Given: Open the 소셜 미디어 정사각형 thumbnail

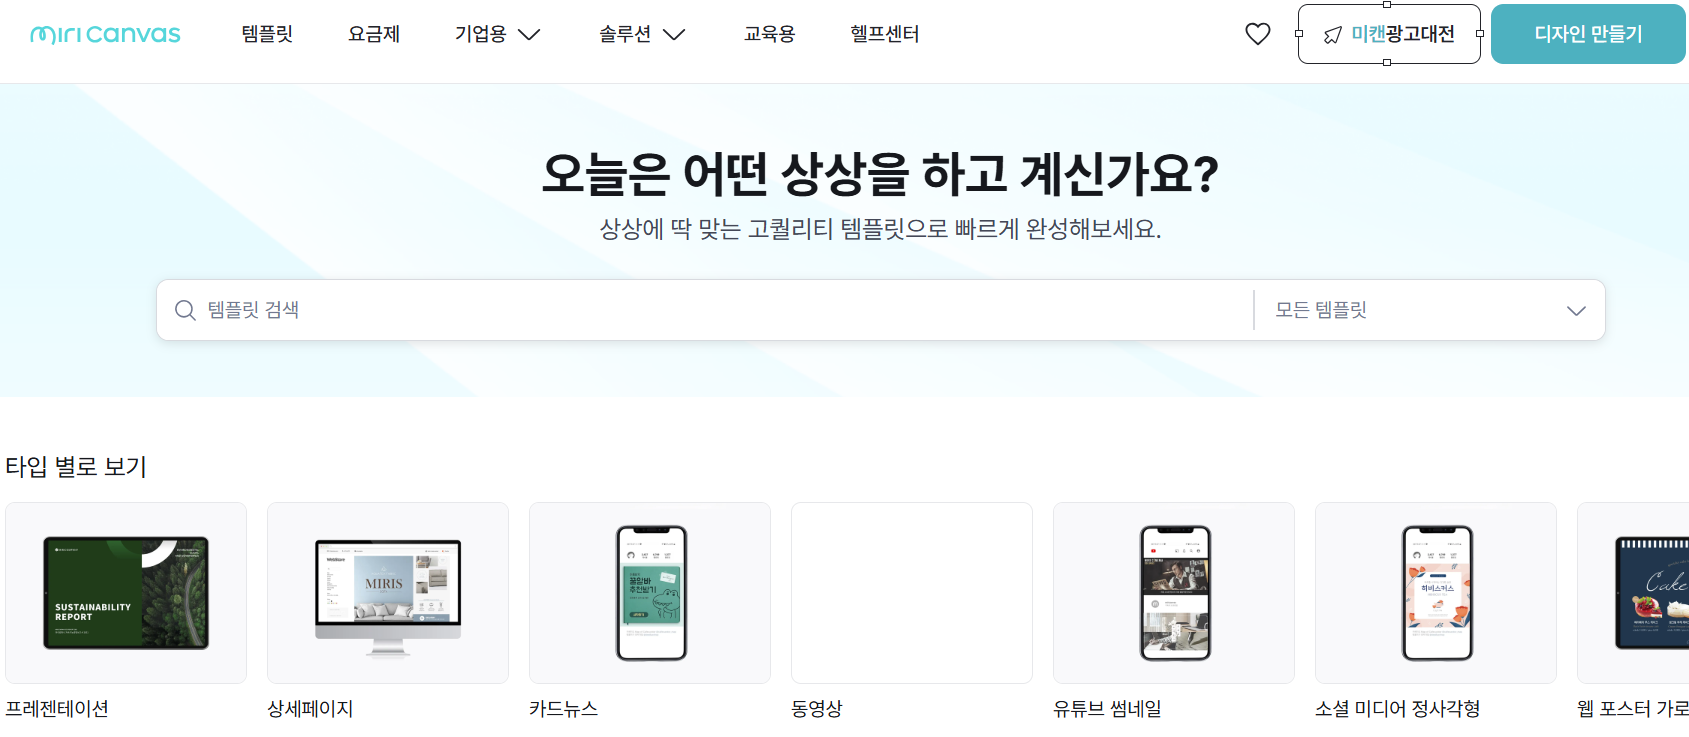Looking at the screenshot, I should tap(1436, 593).
